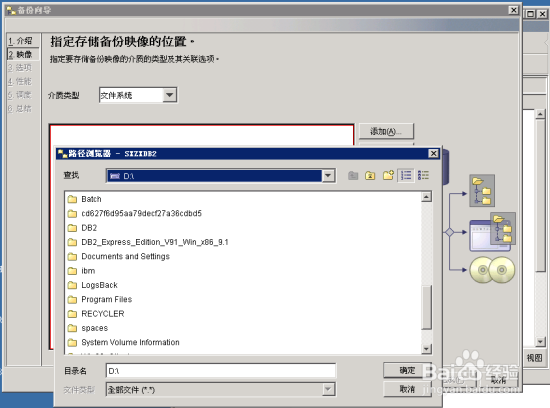
Task: Select the ibm folder icon
Action: (72, 271)
